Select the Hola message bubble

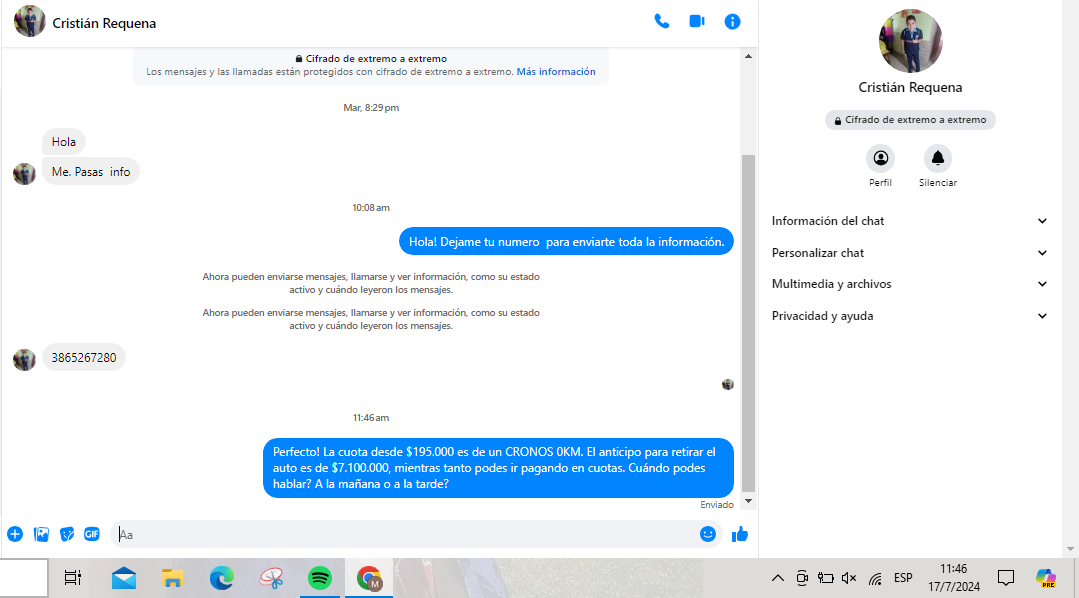(x=64, y=142)
